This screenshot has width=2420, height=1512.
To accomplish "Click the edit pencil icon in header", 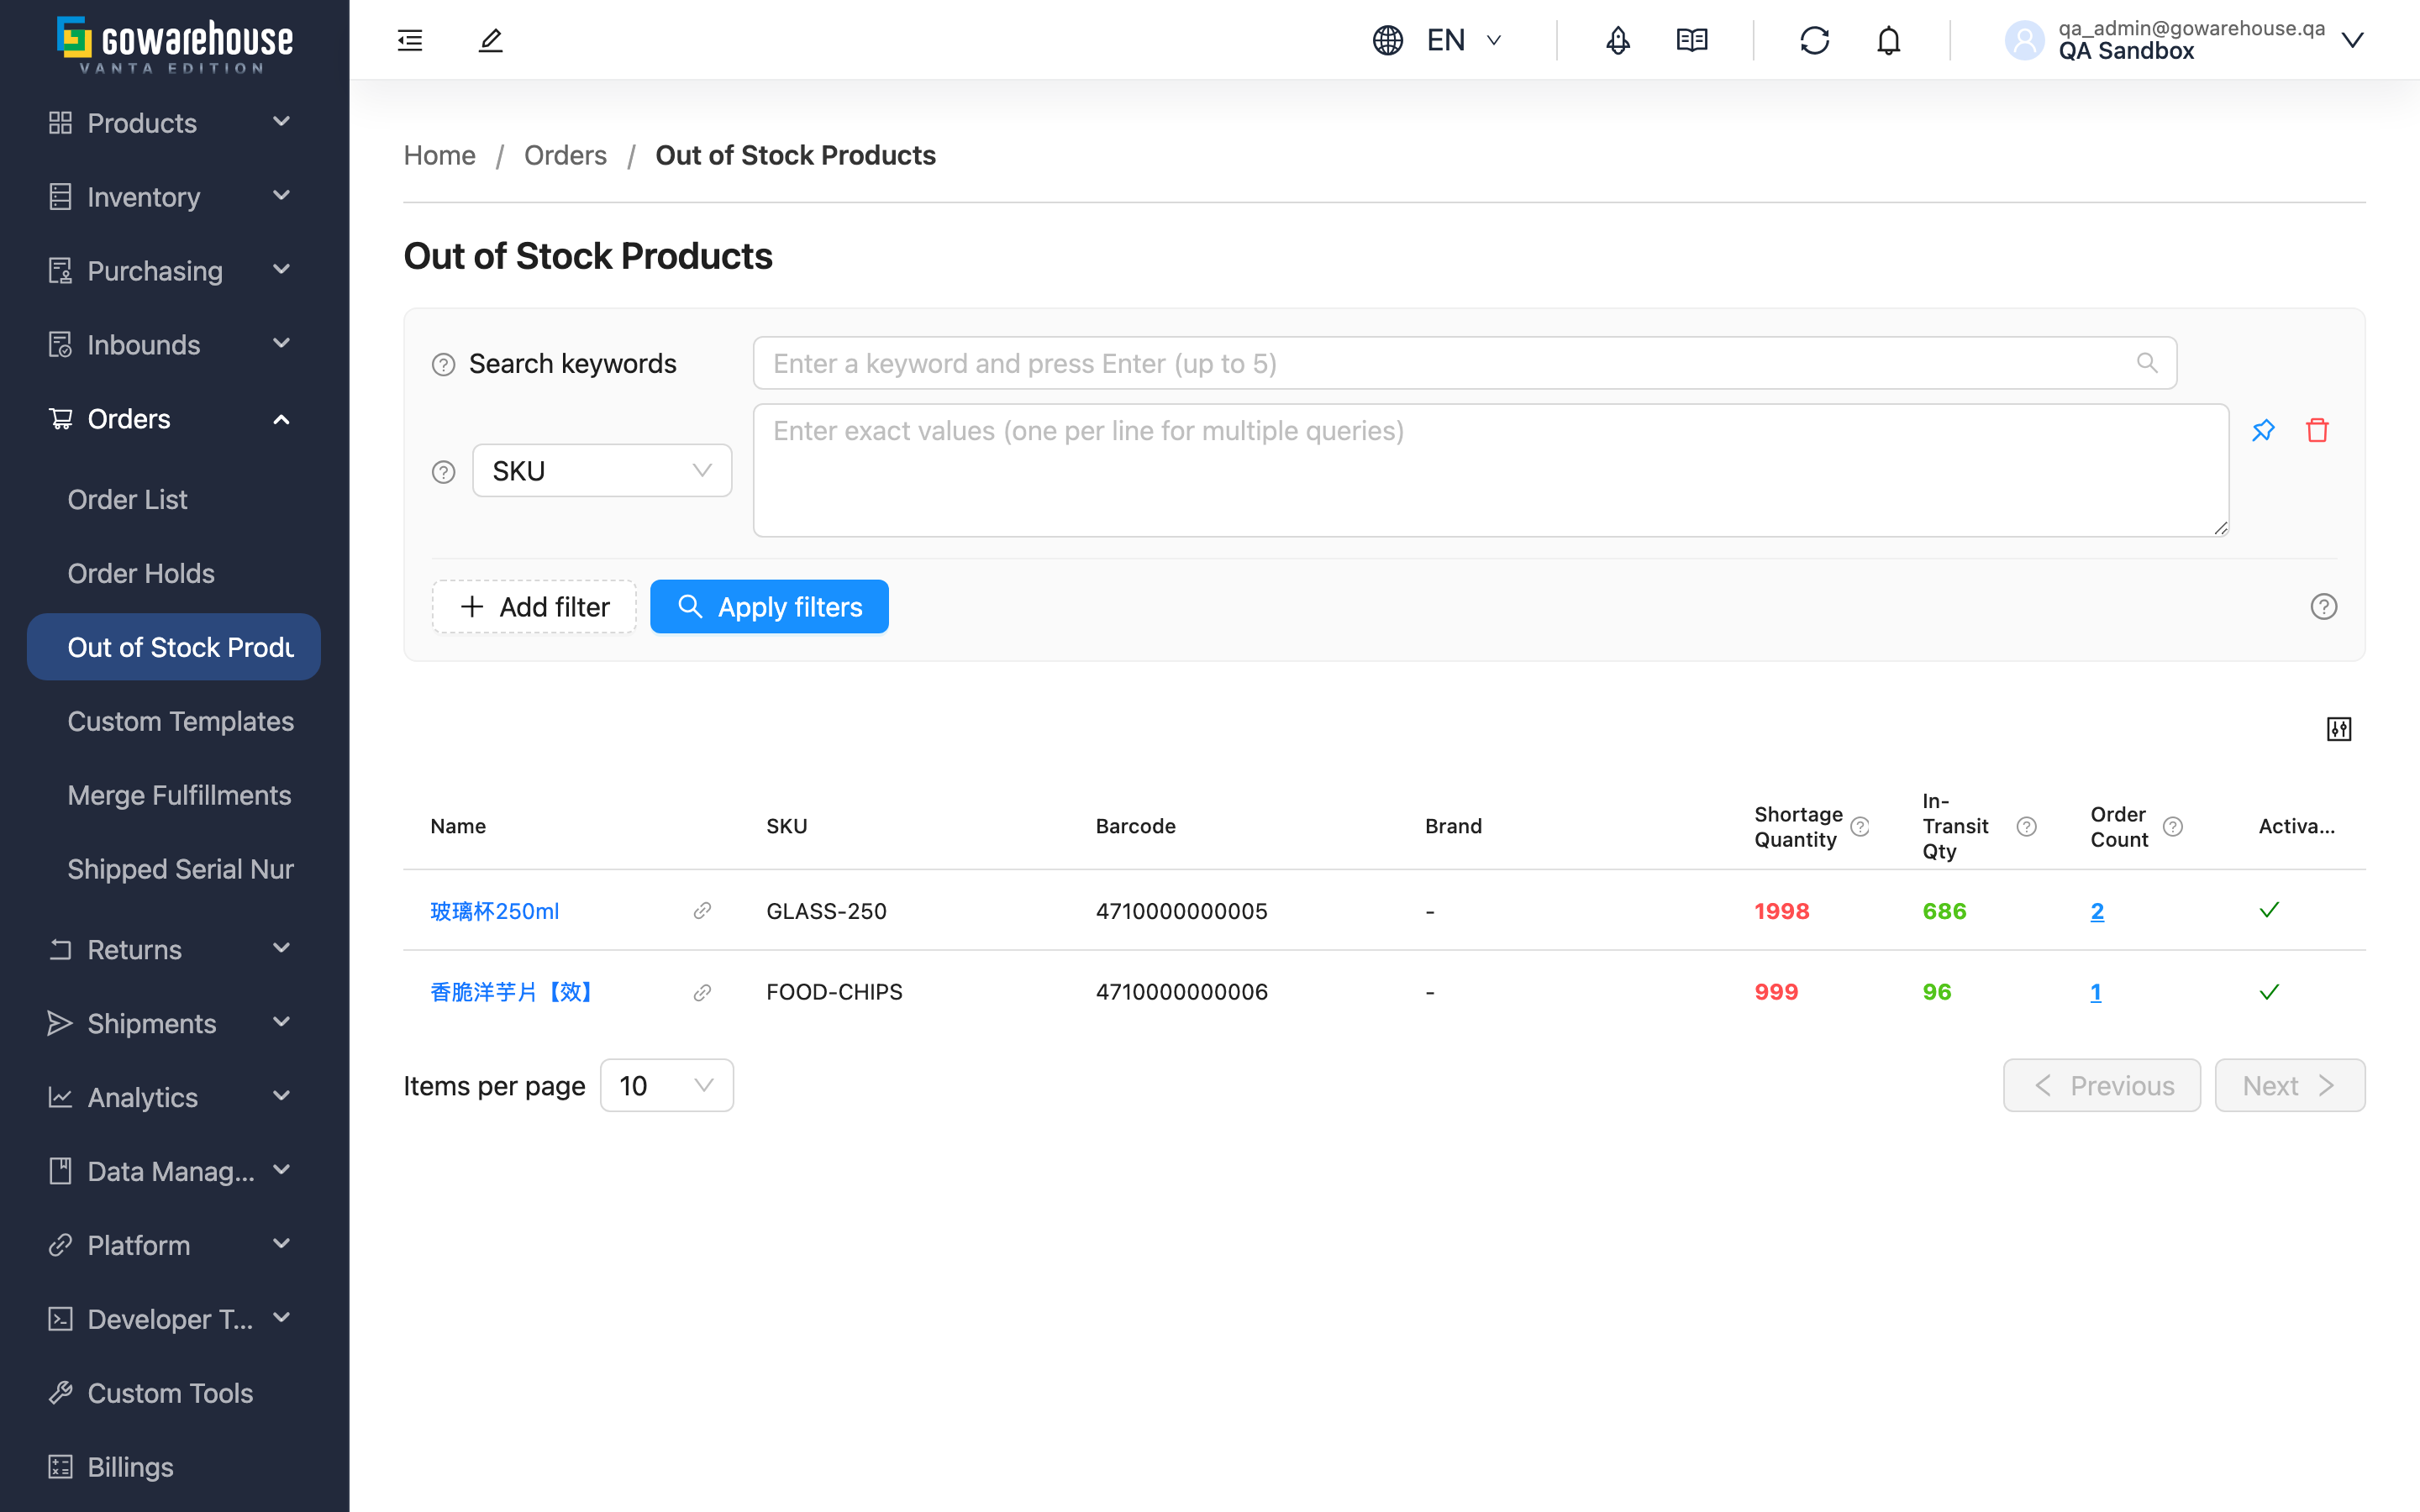I will 490,40.
